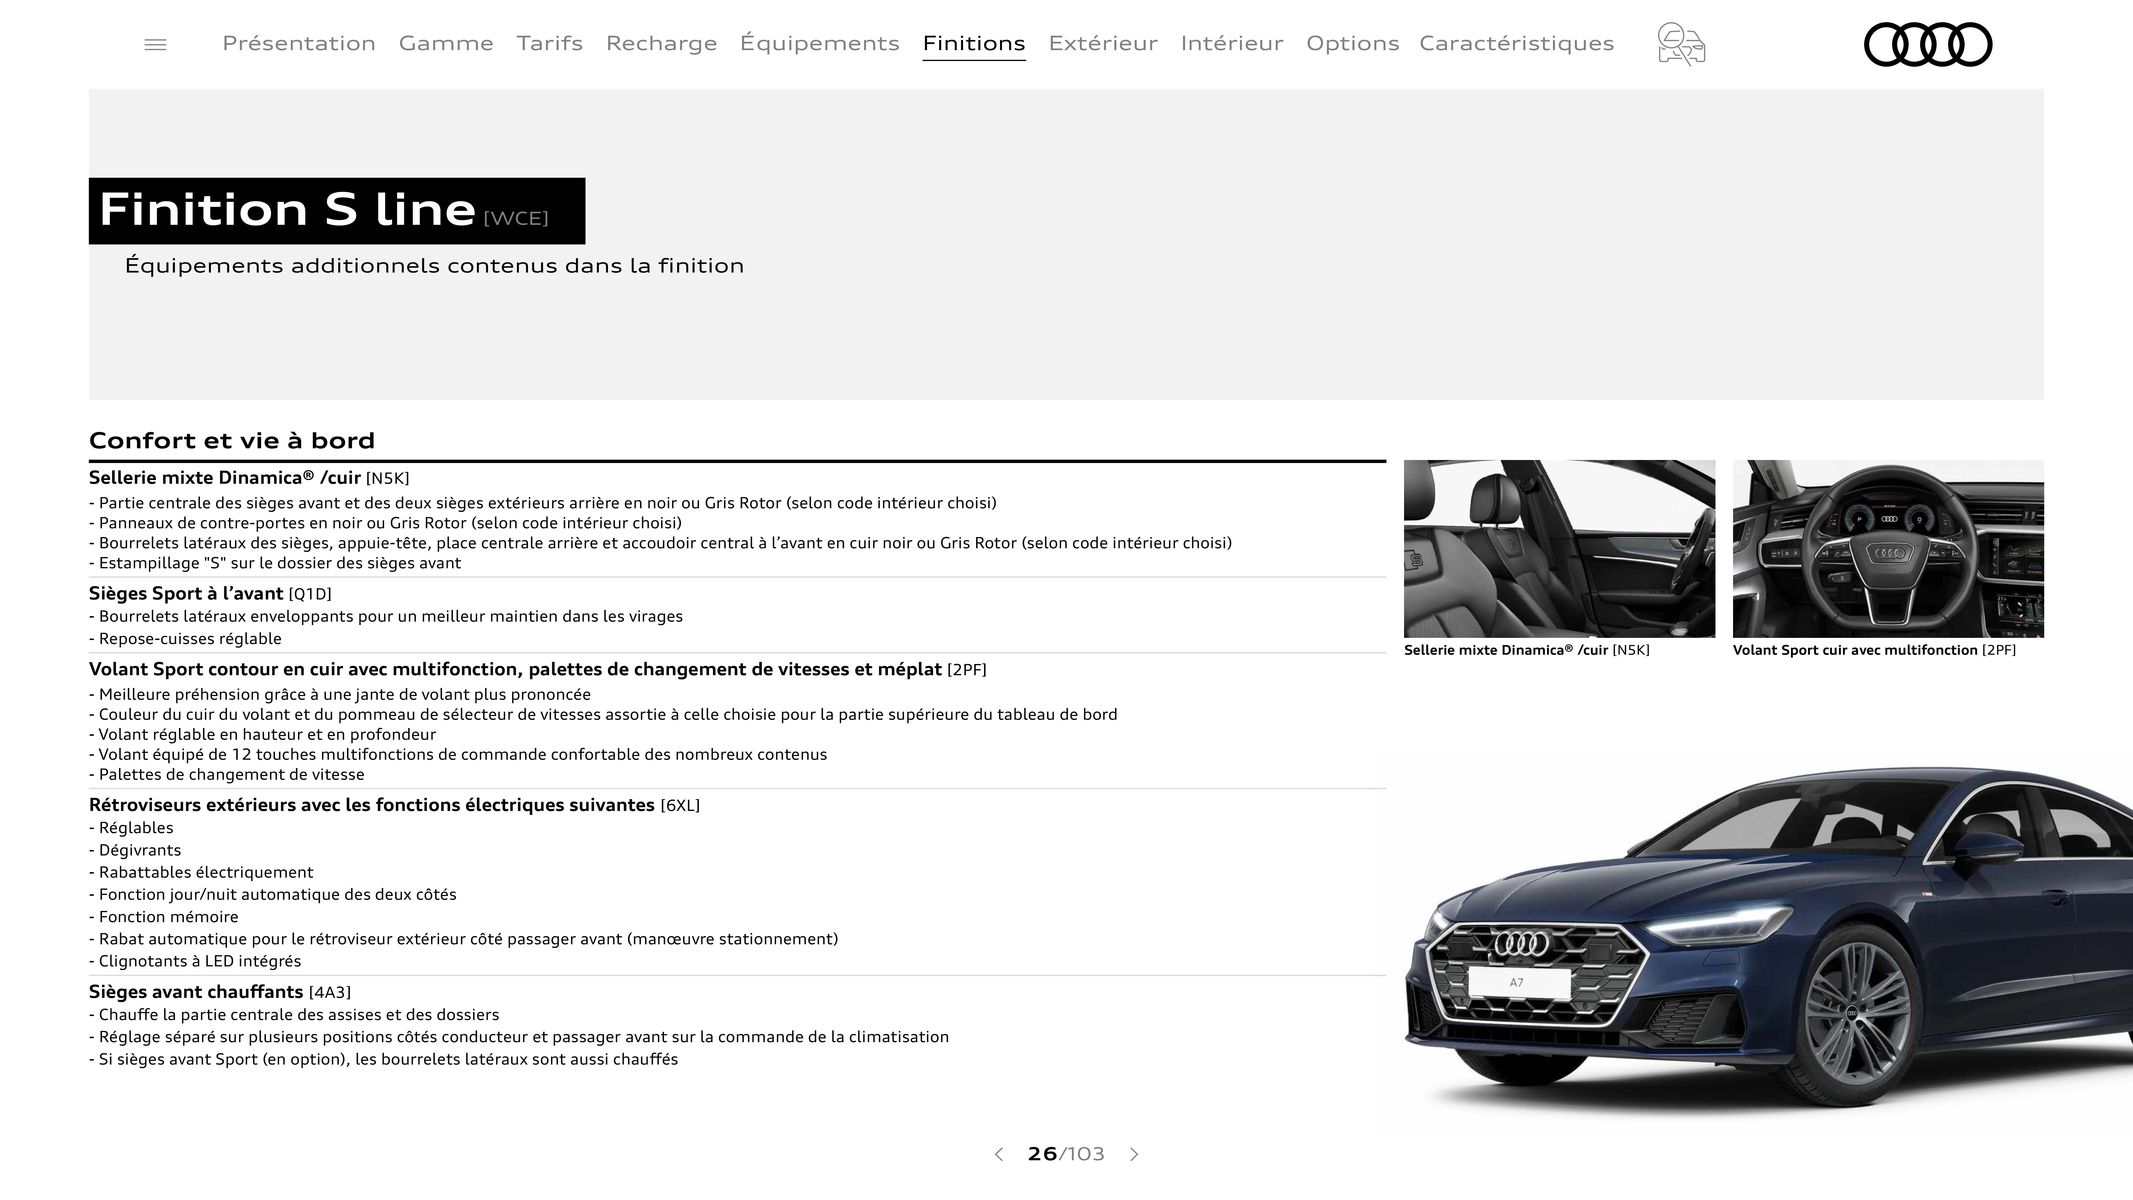Click 'Chauffe la partie centrale des assises' line
2133x1200 pixels.
point(294,1015)
